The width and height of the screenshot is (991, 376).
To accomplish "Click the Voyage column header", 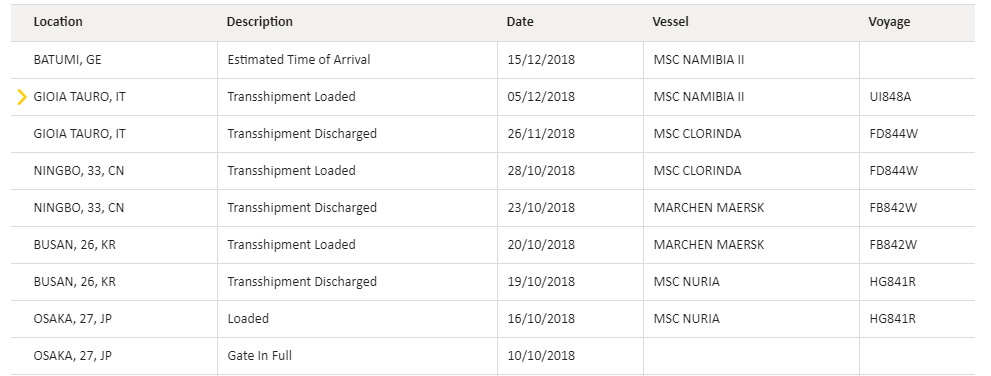I will pyautogui.click(x=889, y=21).
